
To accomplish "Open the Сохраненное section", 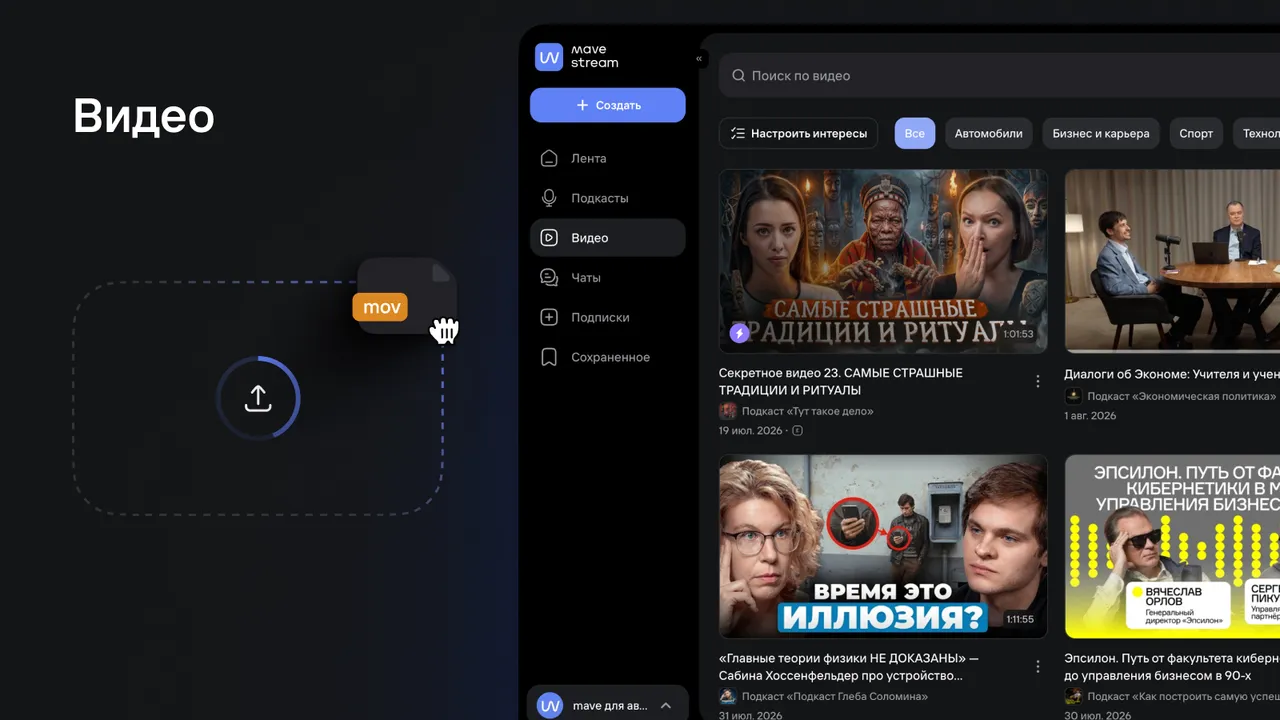I will 608,357.
